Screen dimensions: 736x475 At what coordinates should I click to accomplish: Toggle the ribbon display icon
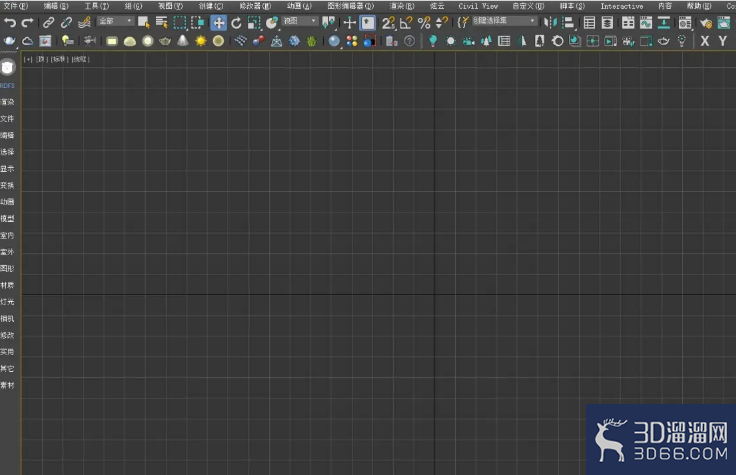point(628,23)
